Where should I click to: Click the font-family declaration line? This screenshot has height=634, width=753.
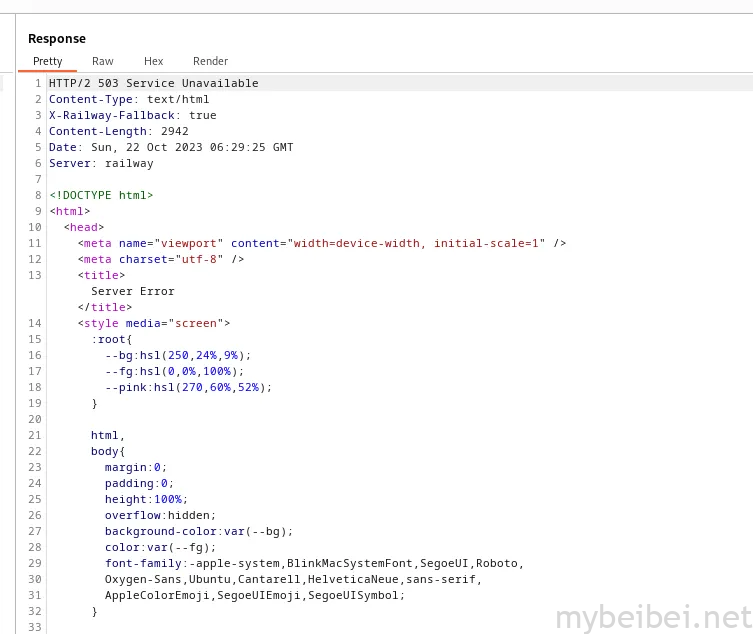coord(314,563)
